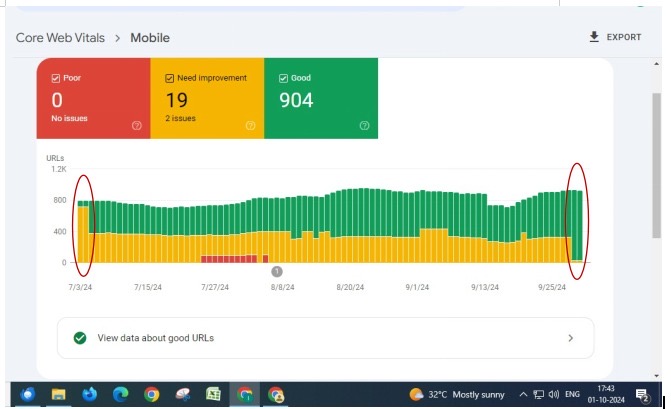Open help icon on the Poor card
Viewport: 671px width, 409px height.
[x=137, y=125]
